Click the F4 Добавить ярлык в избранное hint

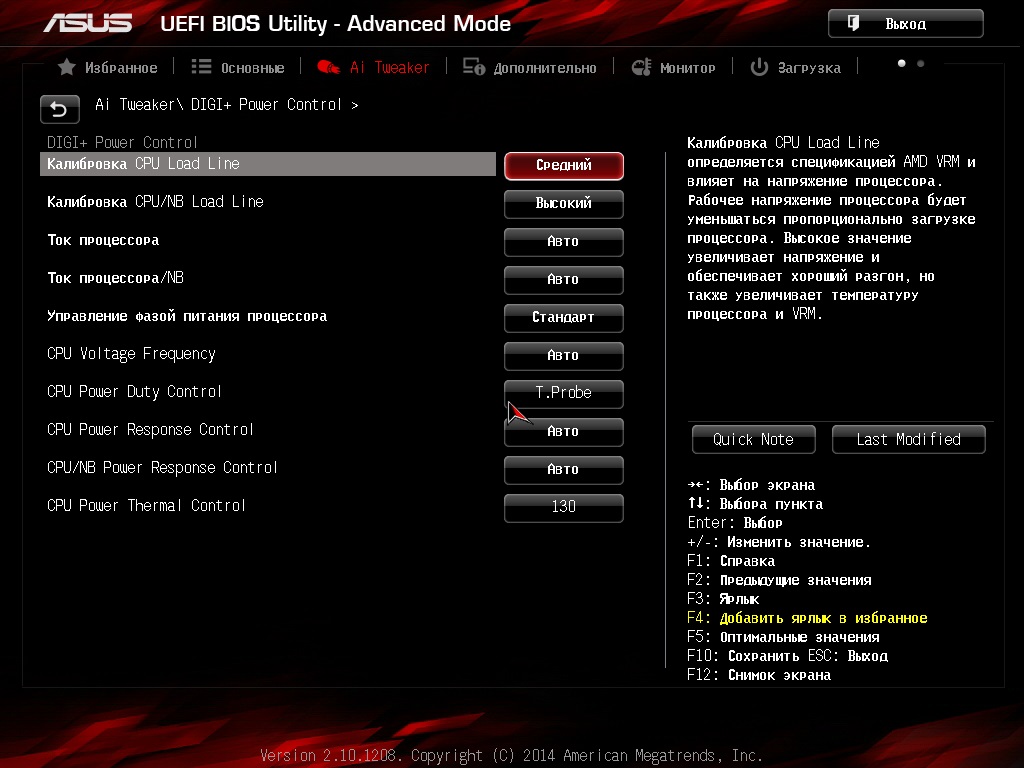[807, 618]
